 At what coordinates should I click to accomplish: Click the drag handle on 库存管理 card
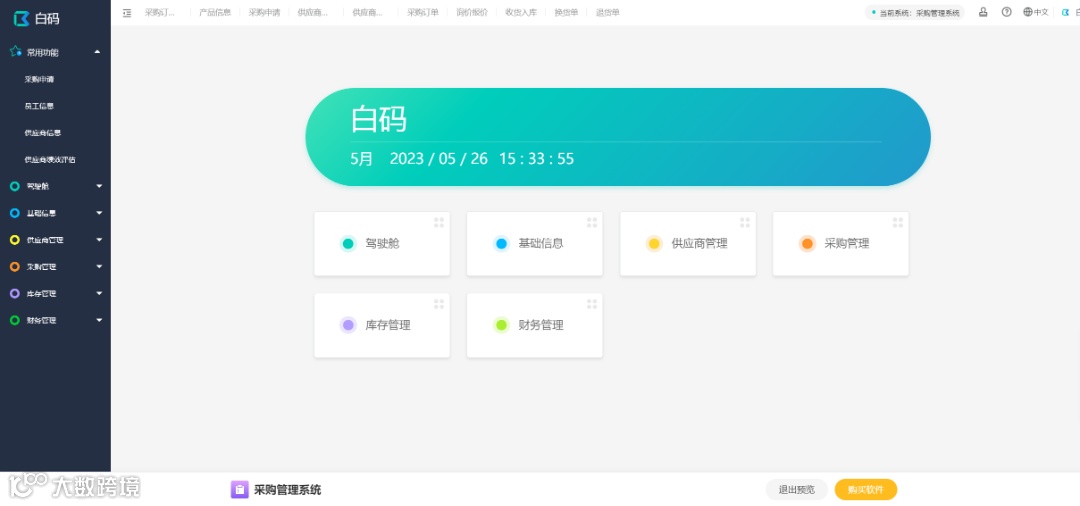coord(439,304)
